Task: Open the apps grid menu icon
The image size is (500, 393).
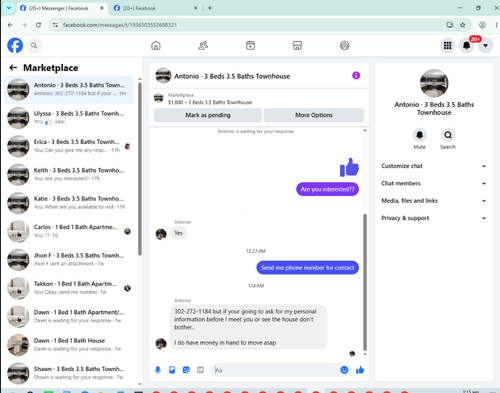Action: (447, 45)
